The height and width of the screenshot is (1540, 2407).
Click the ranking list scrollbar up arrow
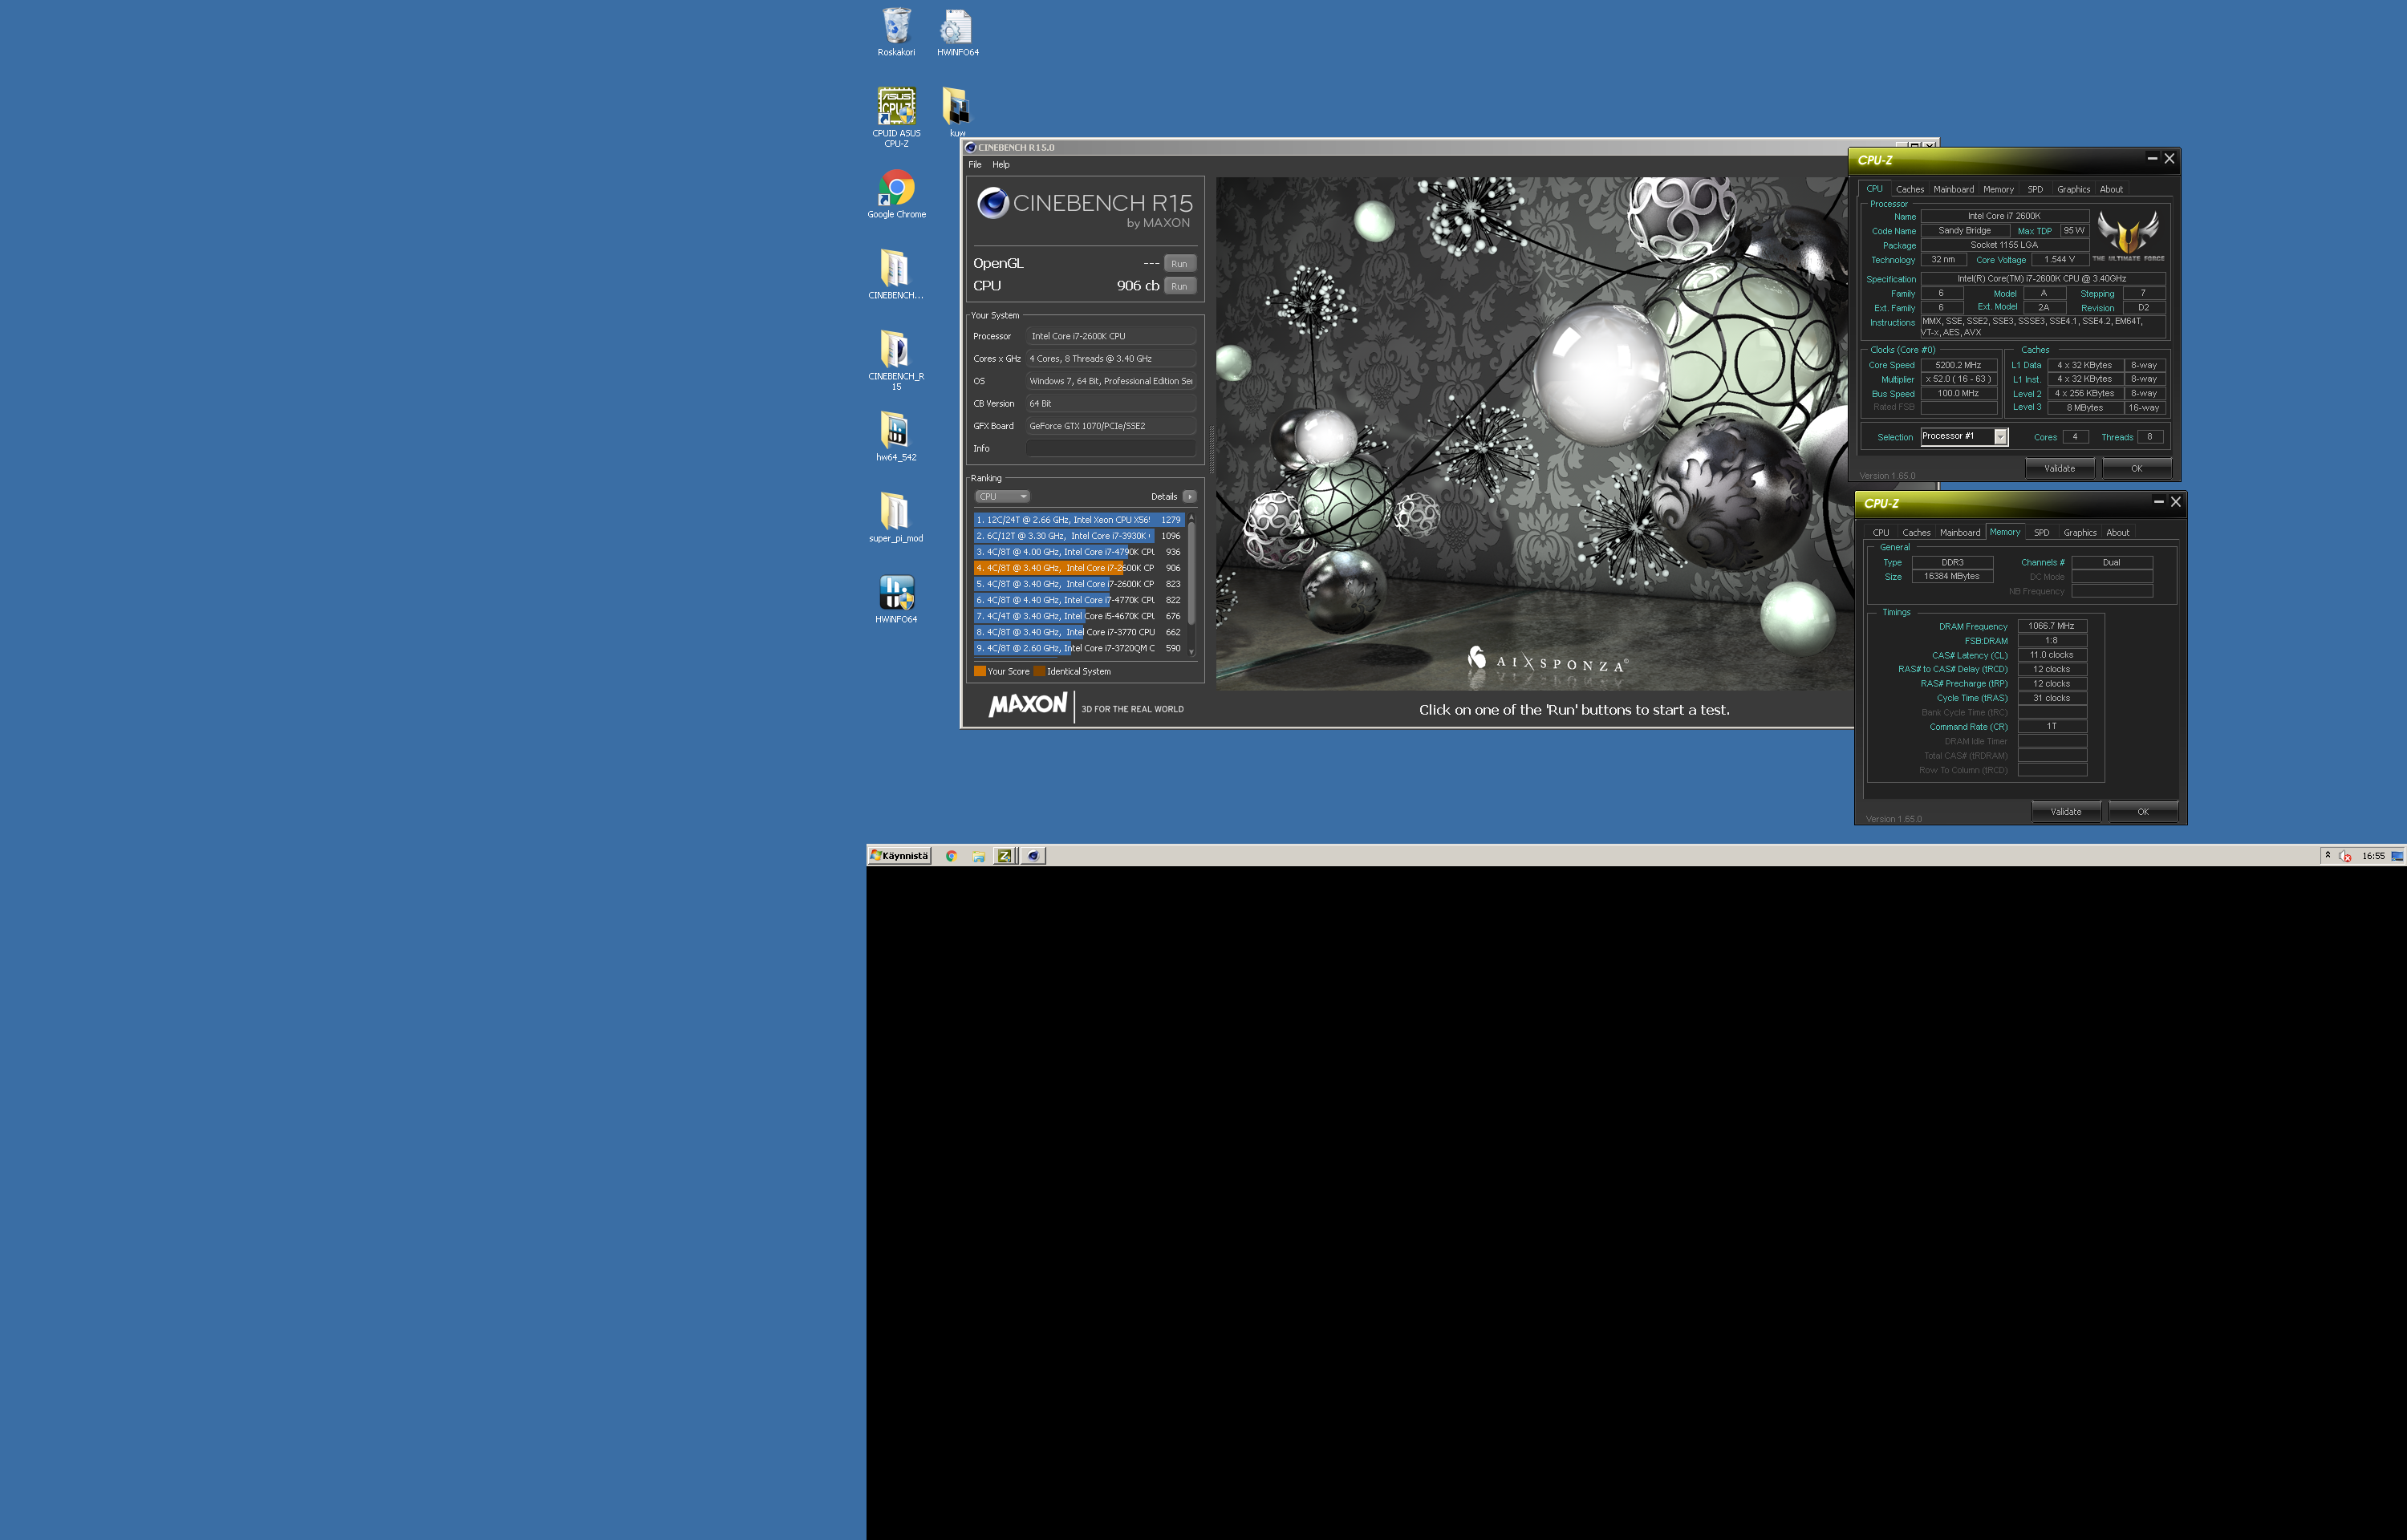1191,517
